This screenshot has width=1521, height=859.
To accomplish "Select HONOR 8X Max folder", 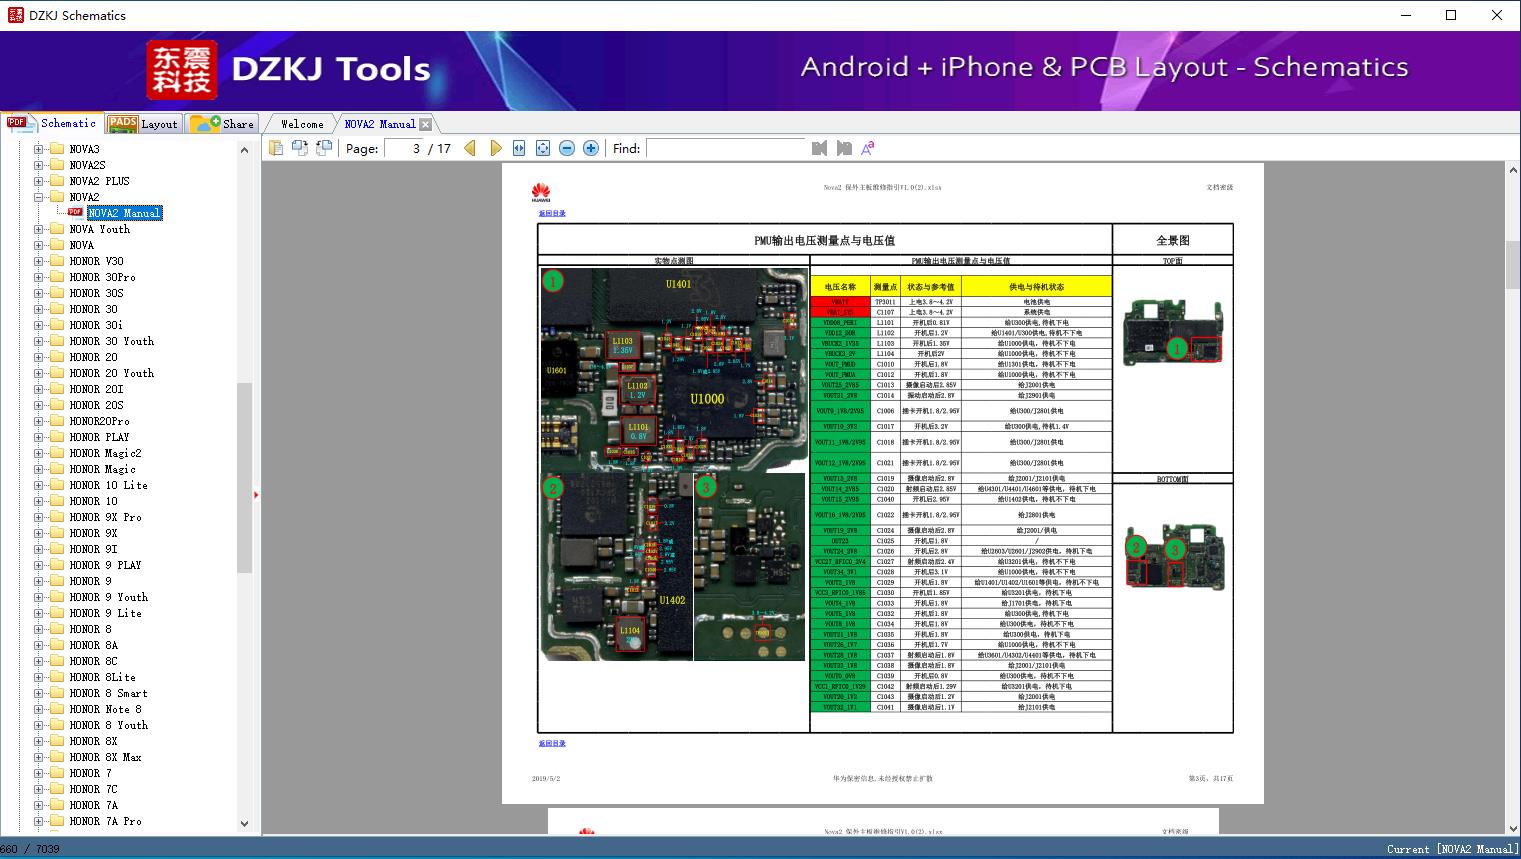I will coord(105,757).
